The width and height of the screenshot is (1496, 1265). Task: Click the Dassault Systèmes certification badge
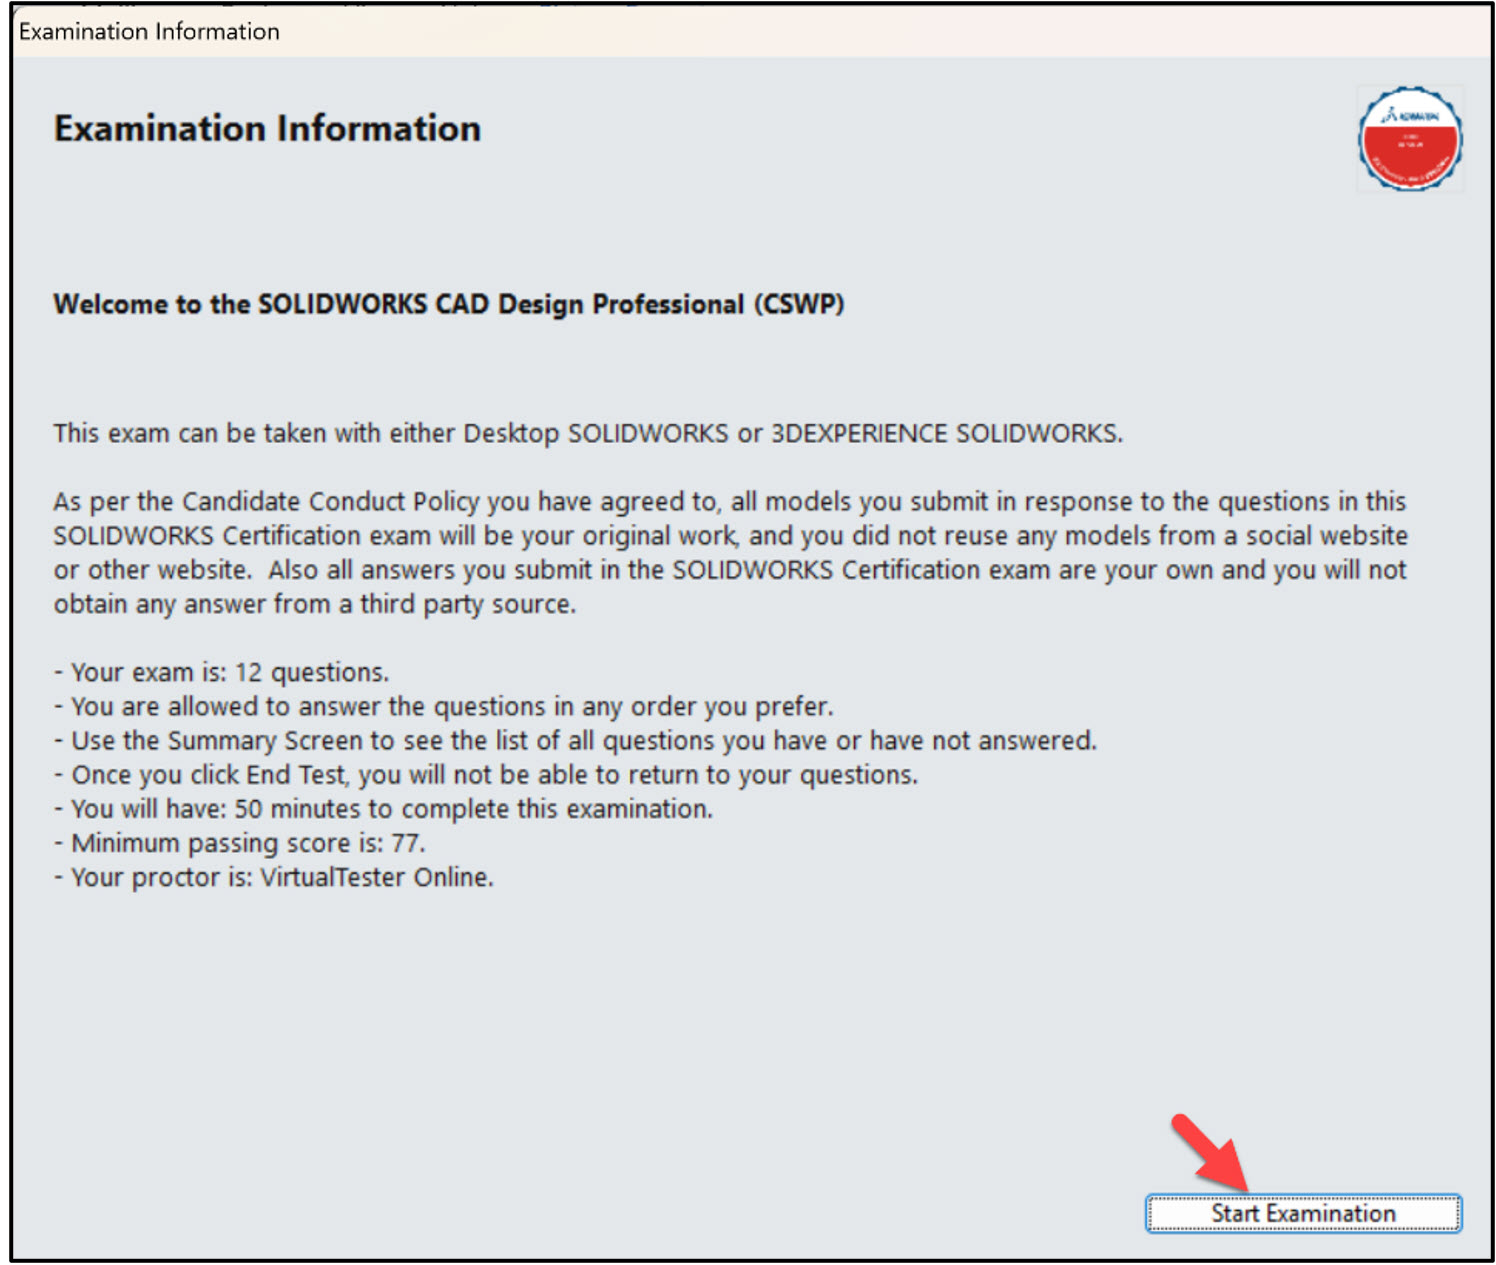click(x=1410, y=140)
